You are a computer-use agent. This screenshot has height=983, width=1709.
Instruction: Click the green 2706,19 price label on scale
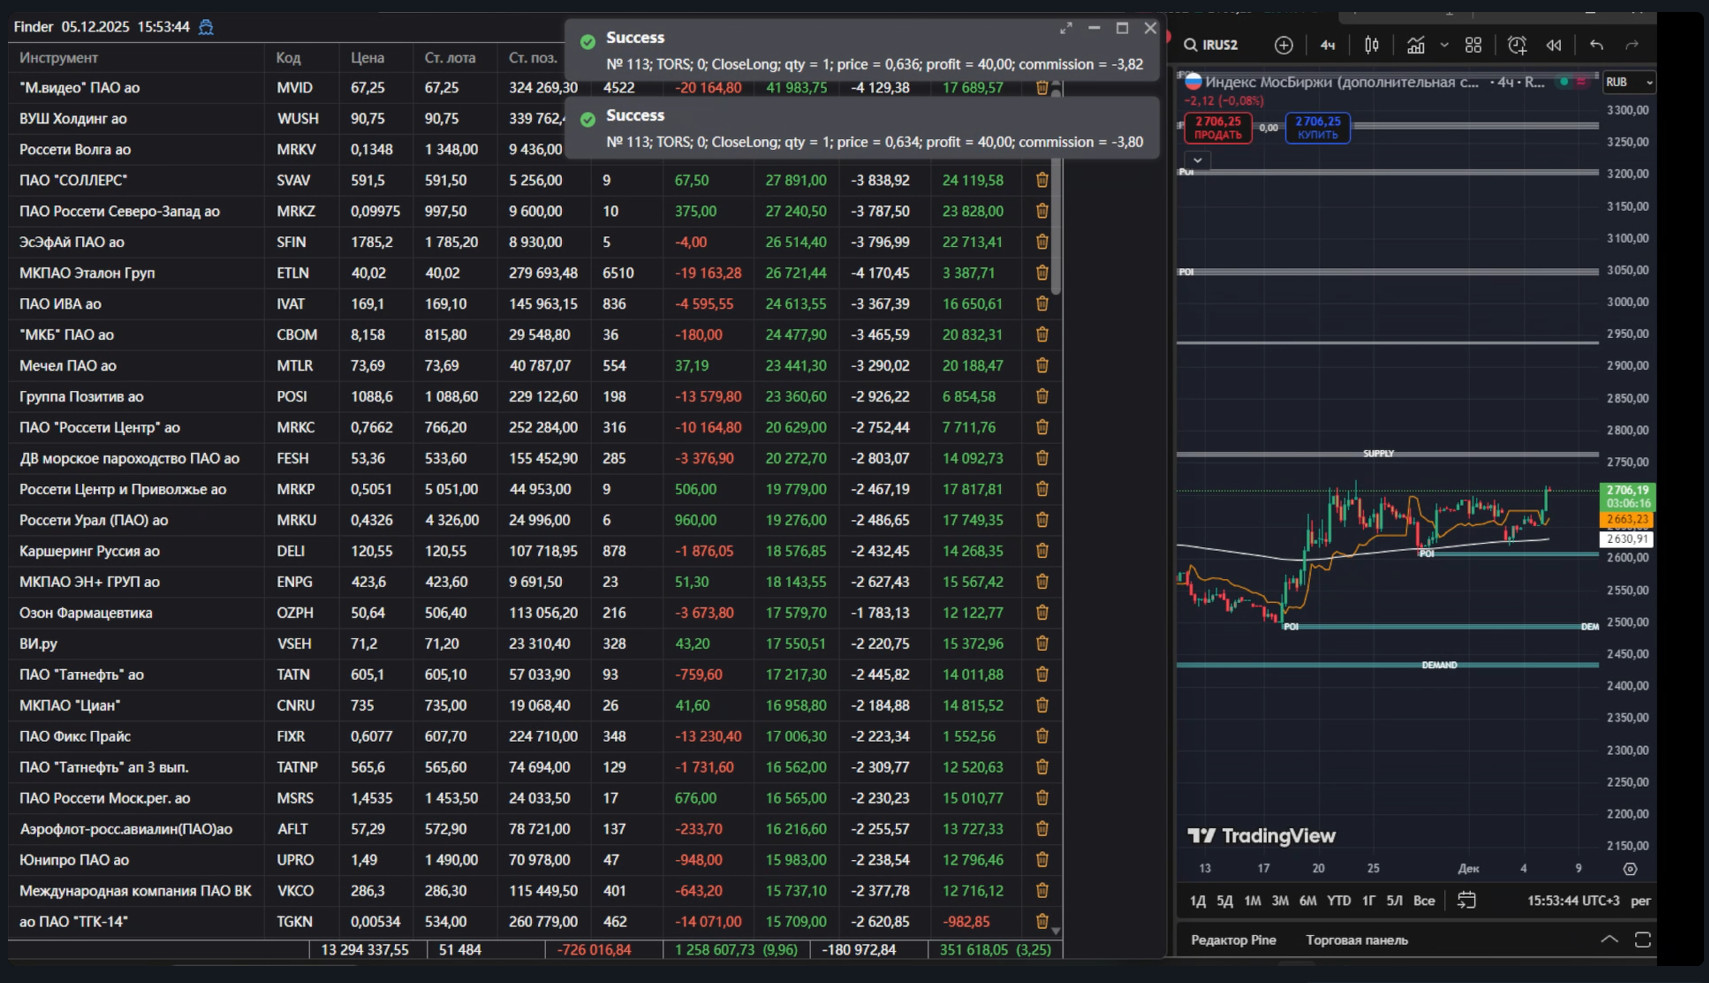click(1628, 496)
